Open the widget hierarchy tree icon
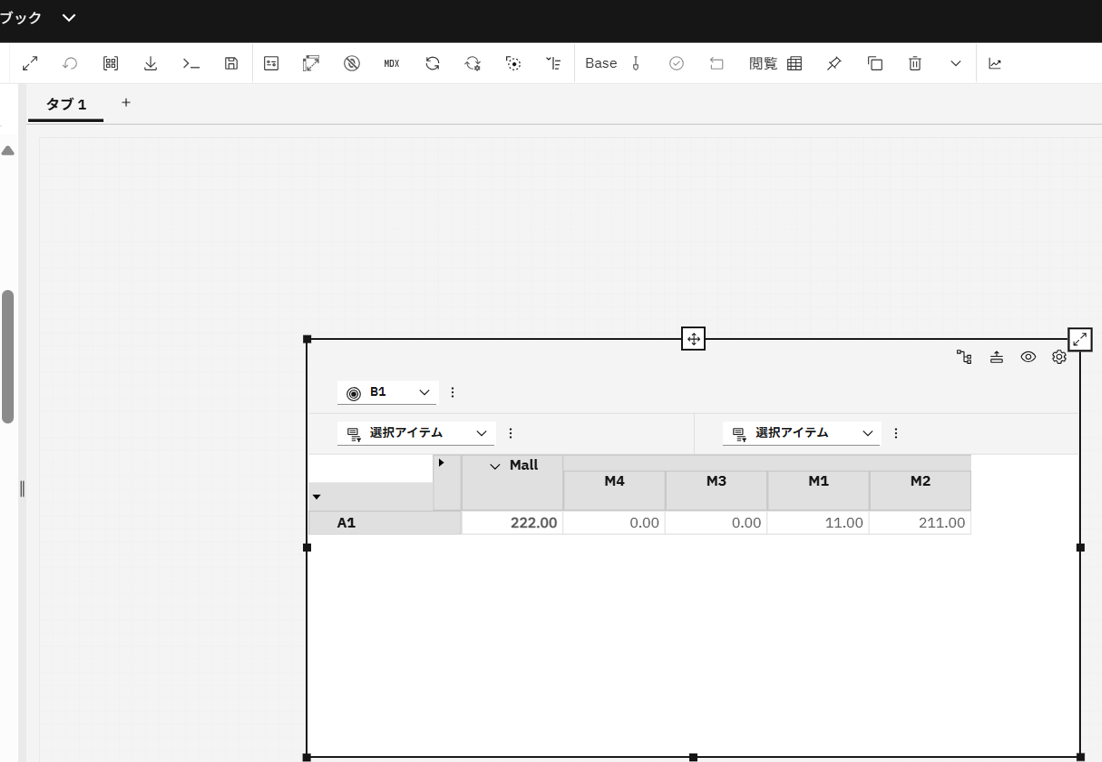1102x762 pixels. pyautogui.click(x=964, y=357)
